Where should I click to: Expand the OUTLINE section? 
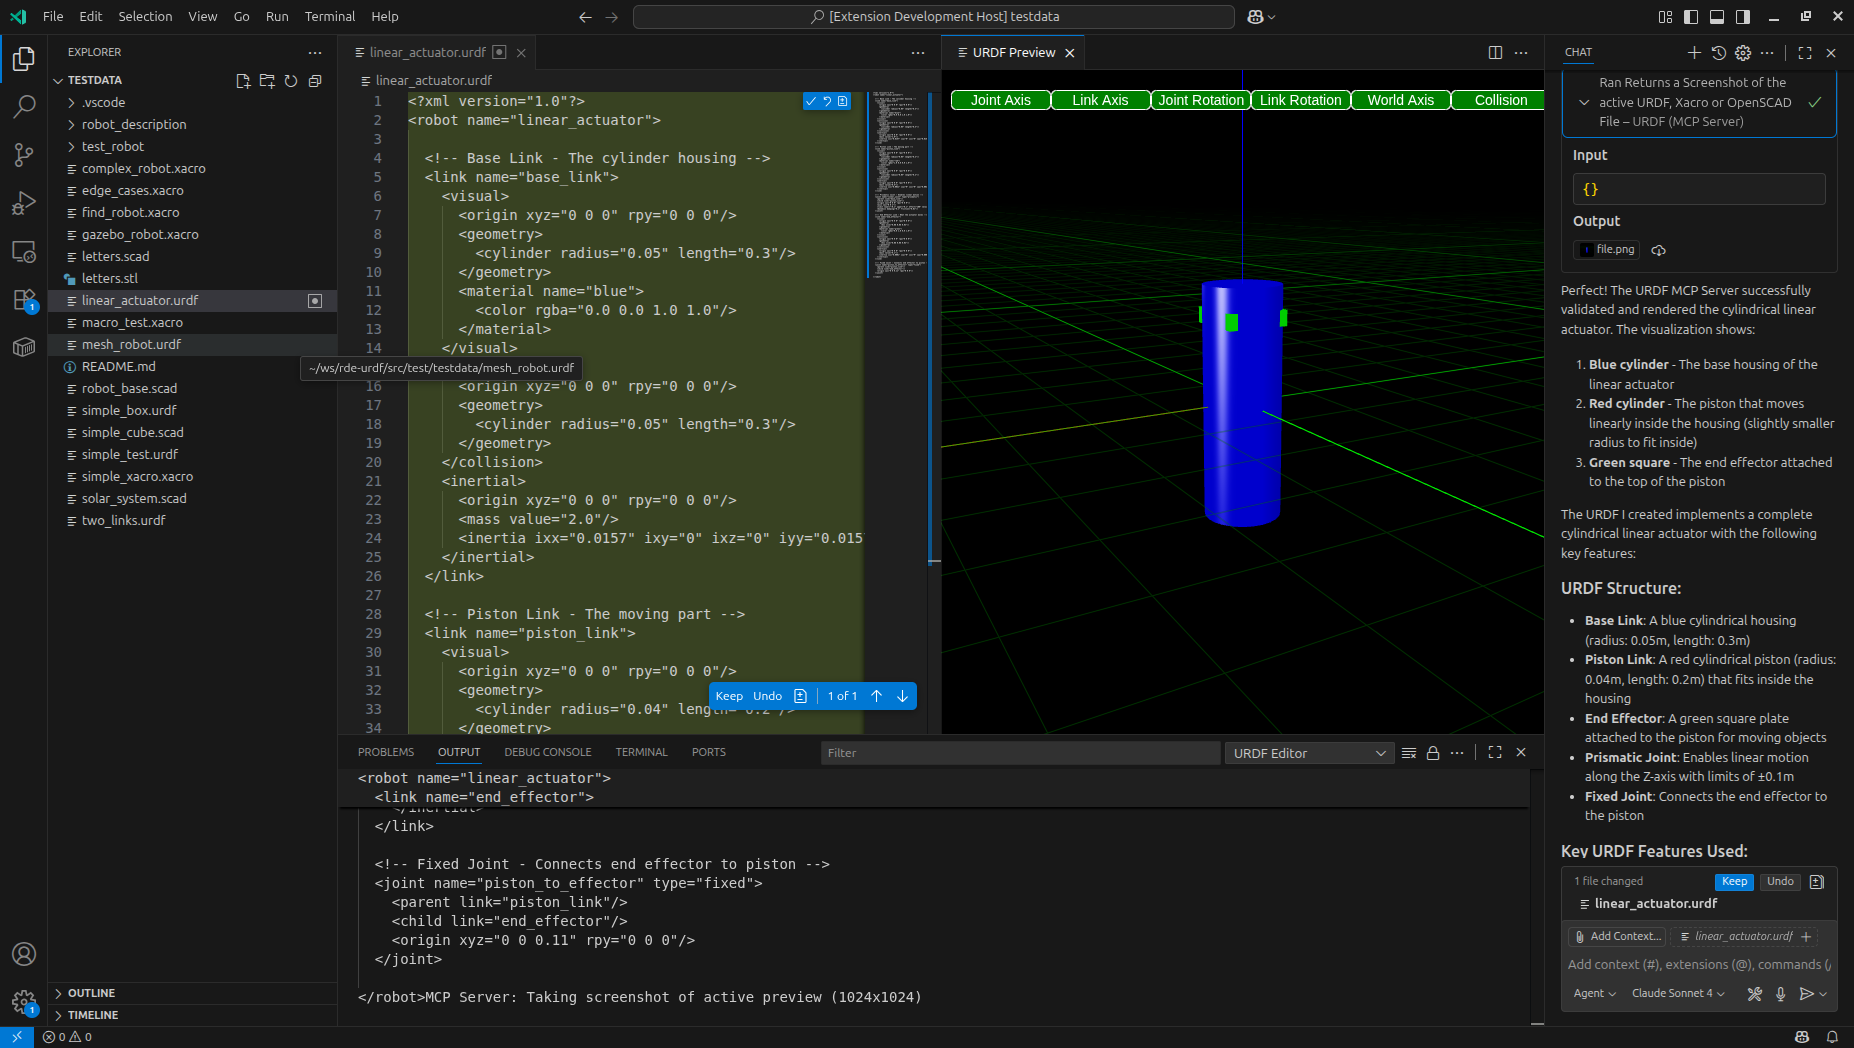coord(91,994)
